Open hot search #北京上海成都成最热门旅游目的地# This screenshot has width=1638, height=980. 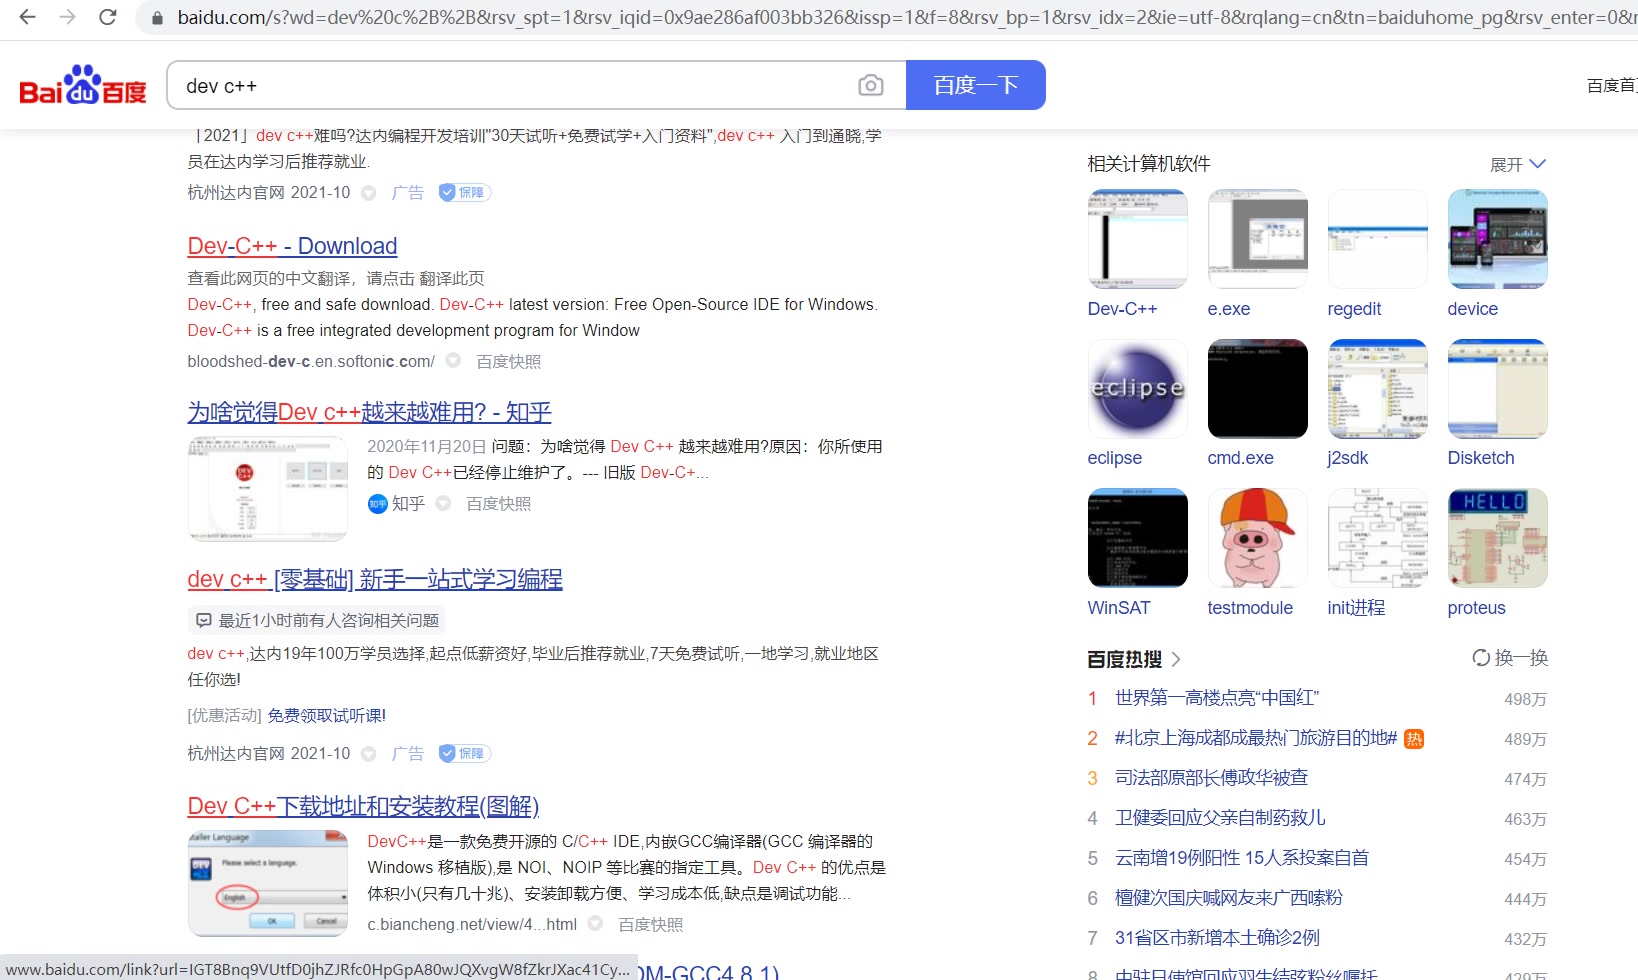(1255, 738)
